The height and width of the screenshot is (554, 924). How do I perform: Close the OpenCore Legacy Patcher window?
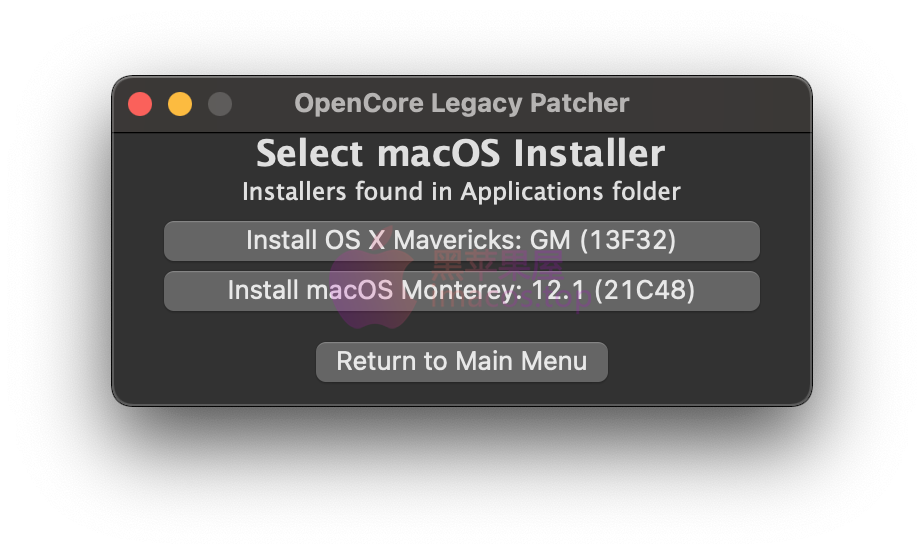[140, 104]
